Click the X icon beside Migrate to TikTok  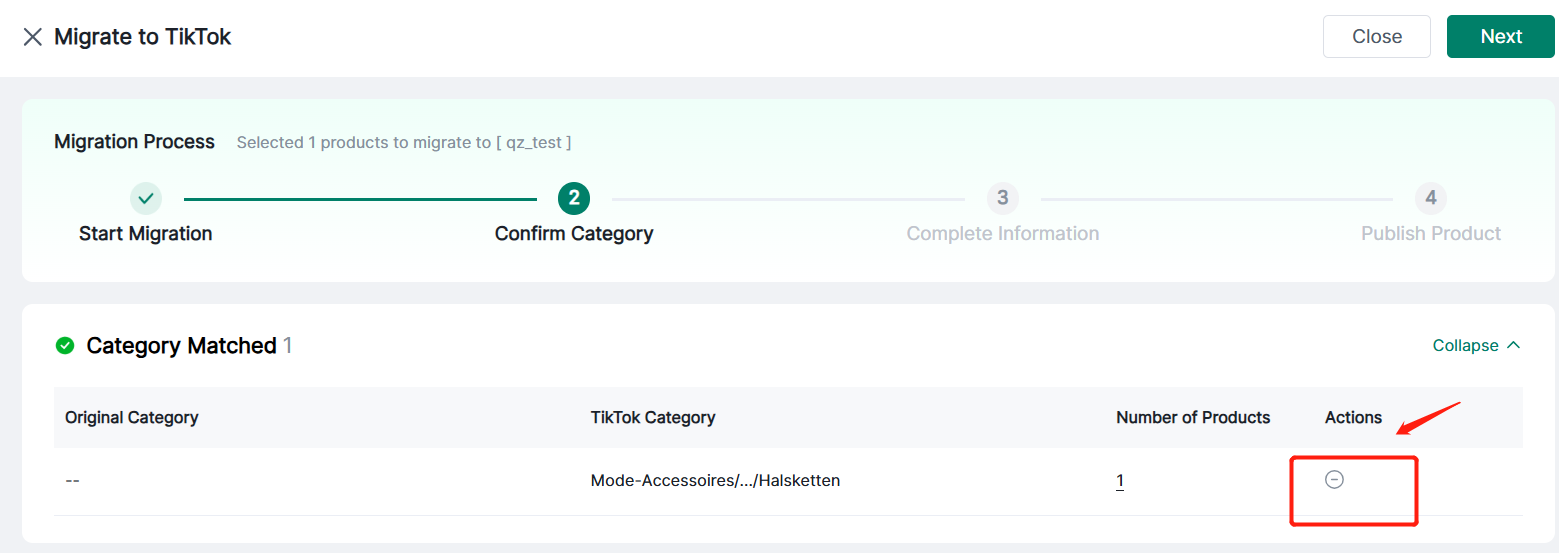tap(33, 37)
